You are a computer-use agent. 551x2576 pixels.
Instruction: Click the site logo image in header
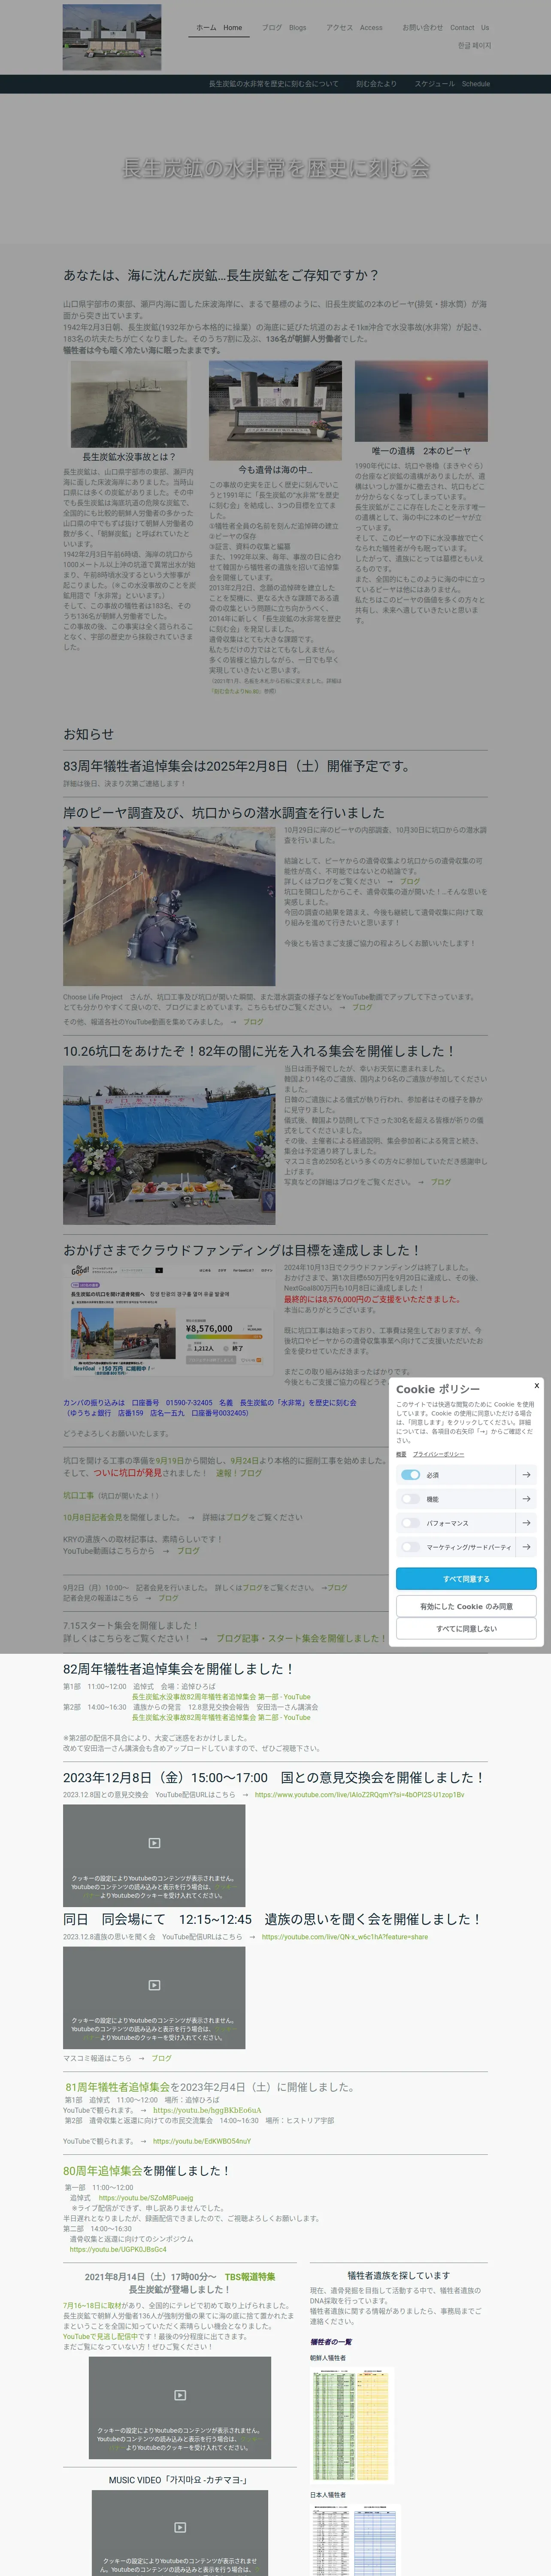coord(112,37)
